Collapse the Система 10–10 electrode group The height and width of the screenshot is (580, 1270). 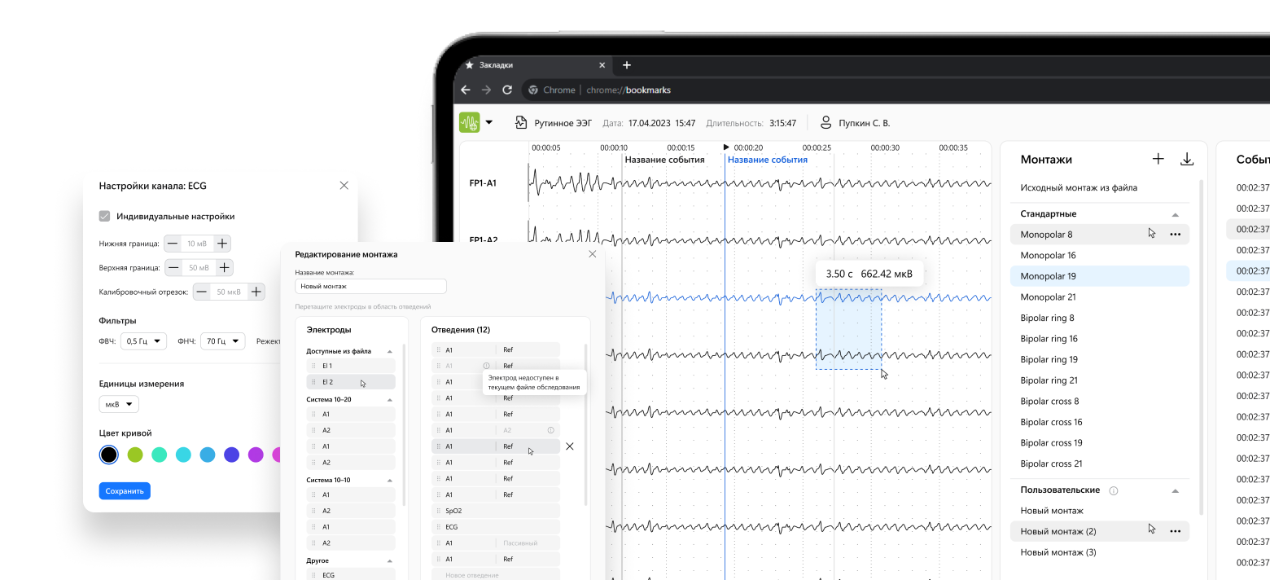389,480
